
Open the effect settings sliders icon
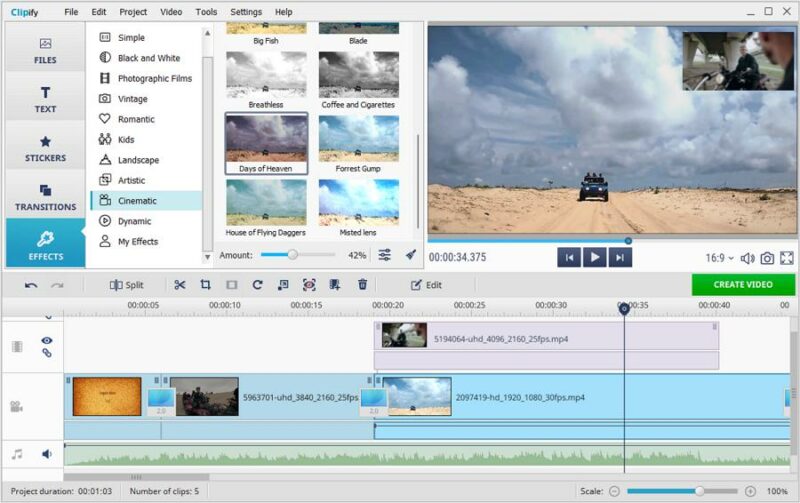(385, 255)
